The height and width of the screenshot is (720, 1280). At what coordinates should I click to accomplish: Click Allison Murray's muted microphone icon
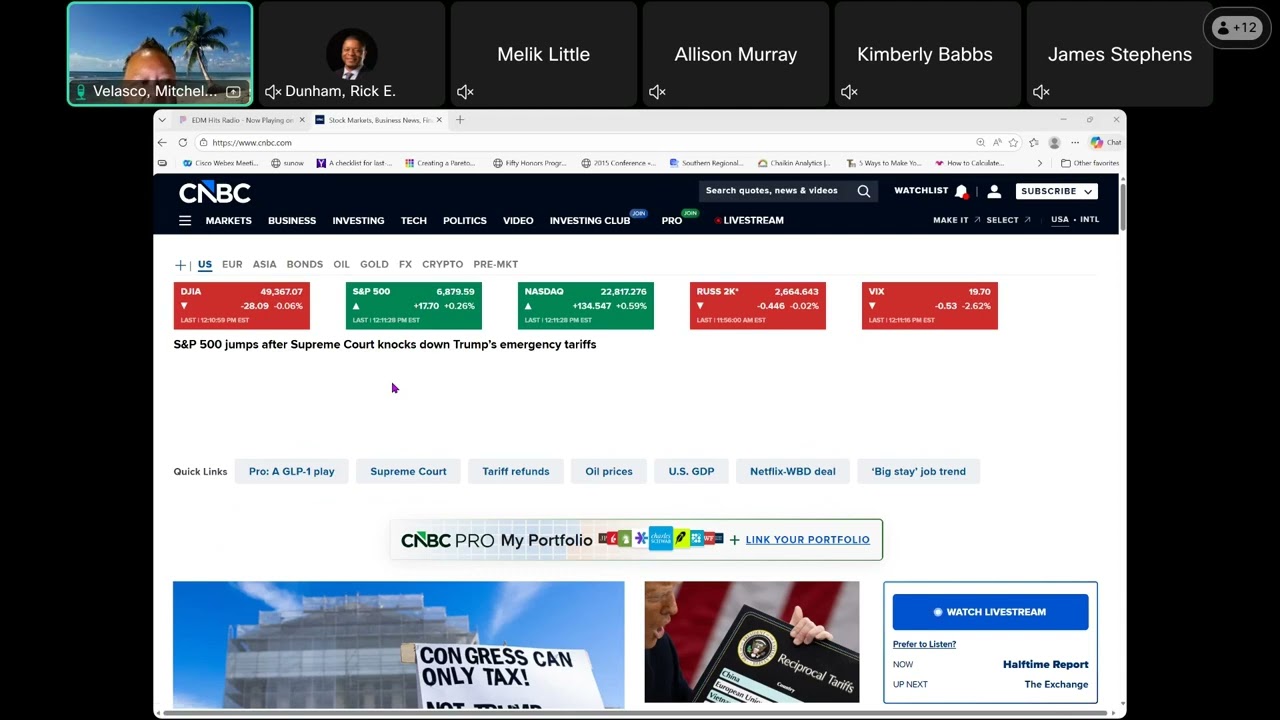tap(657, 92)
